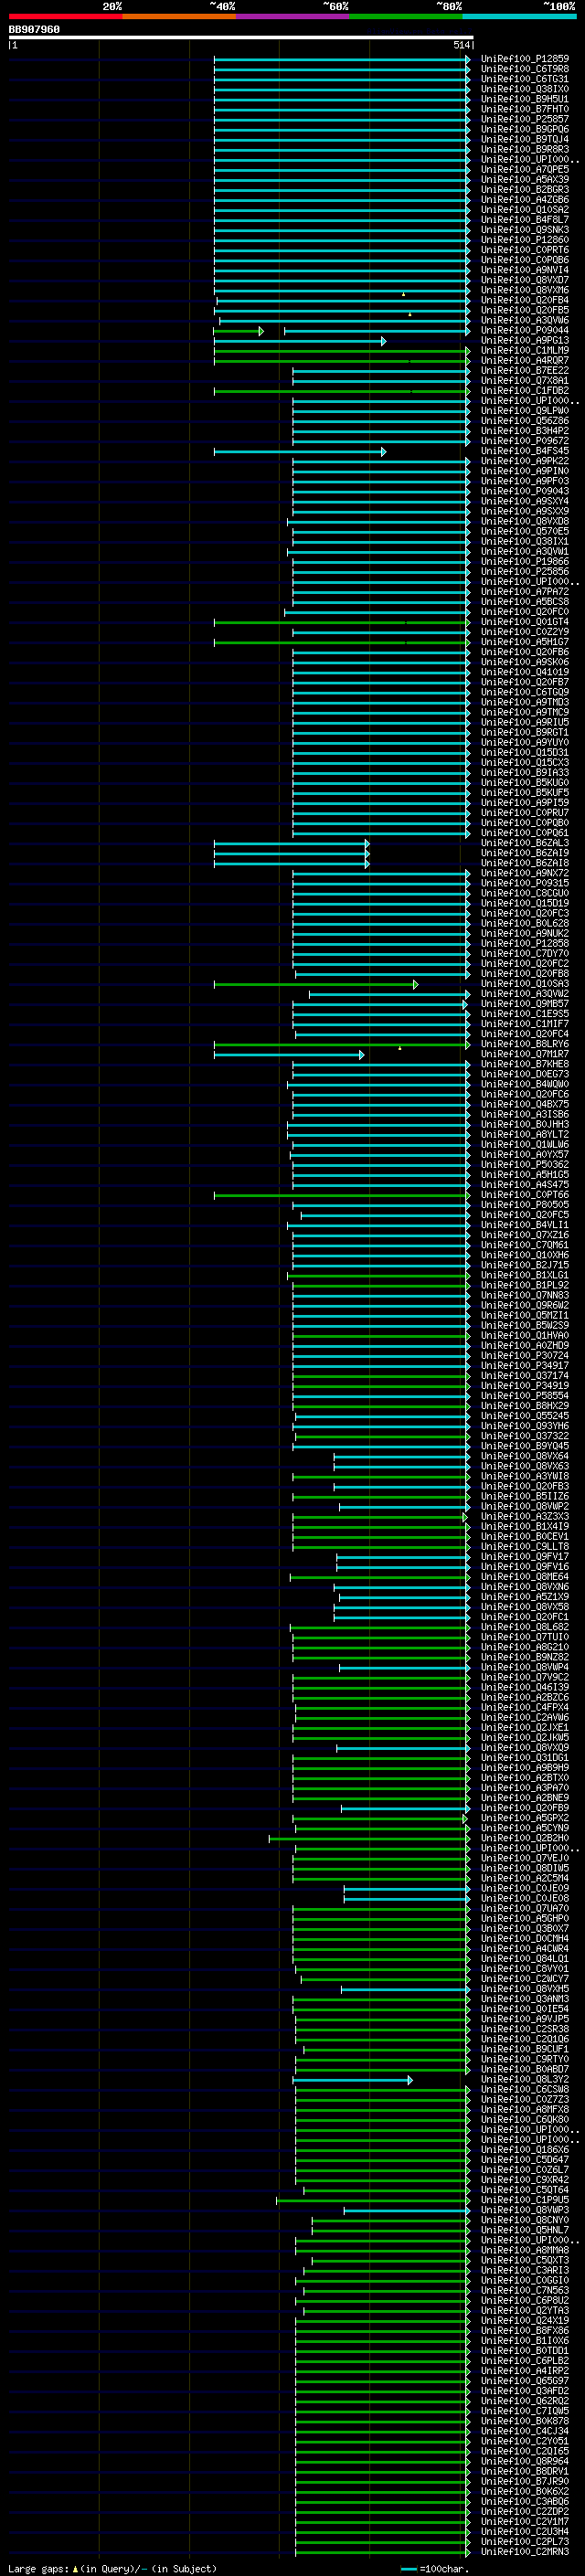Select the UniRef100_B6ZAI8 label
The image size is (585, 2576).
pos(525,863)
